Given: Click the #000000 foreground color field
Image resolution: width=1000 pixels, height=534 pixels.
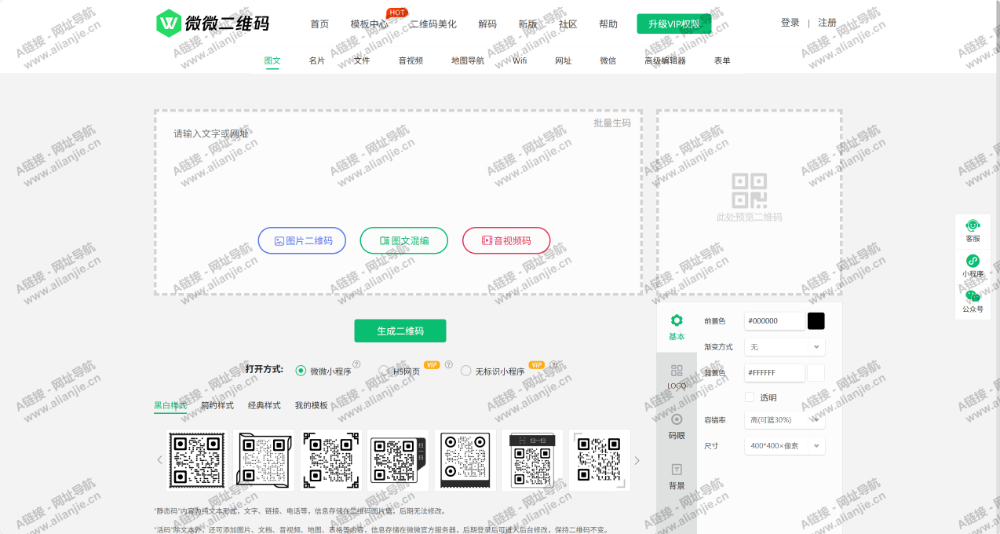Looking at the screenshot, I should (774, 321).
